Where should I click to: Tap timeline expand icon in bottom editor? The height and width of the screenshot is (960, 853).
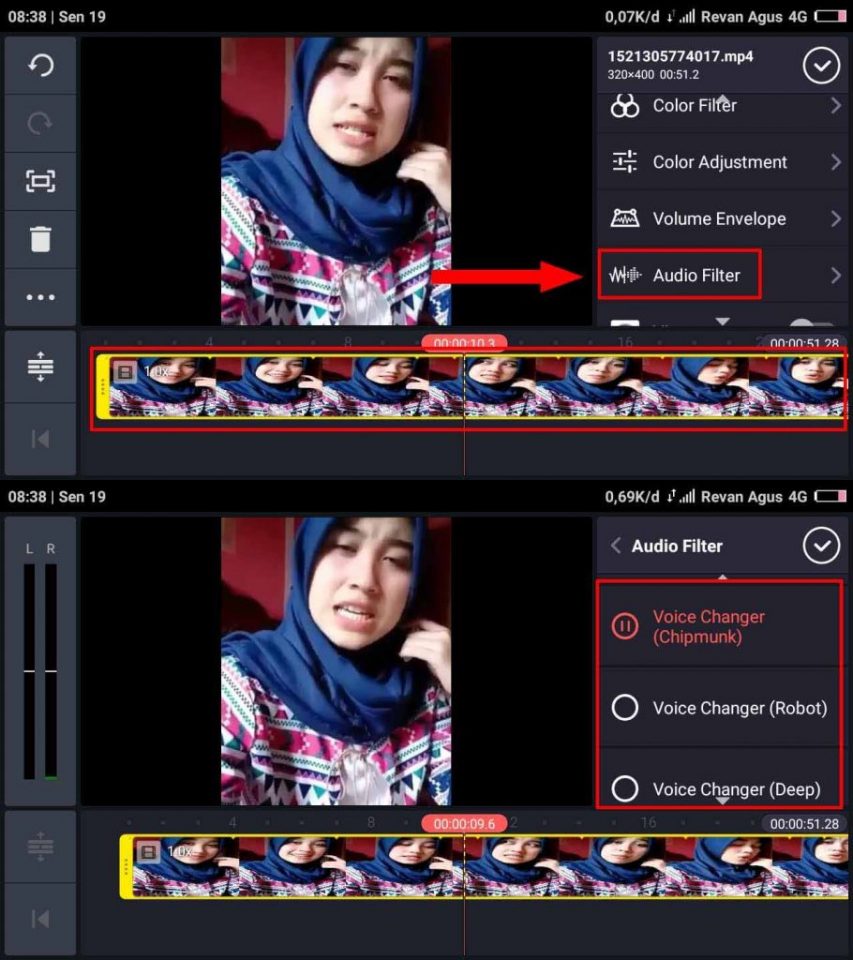40,847
